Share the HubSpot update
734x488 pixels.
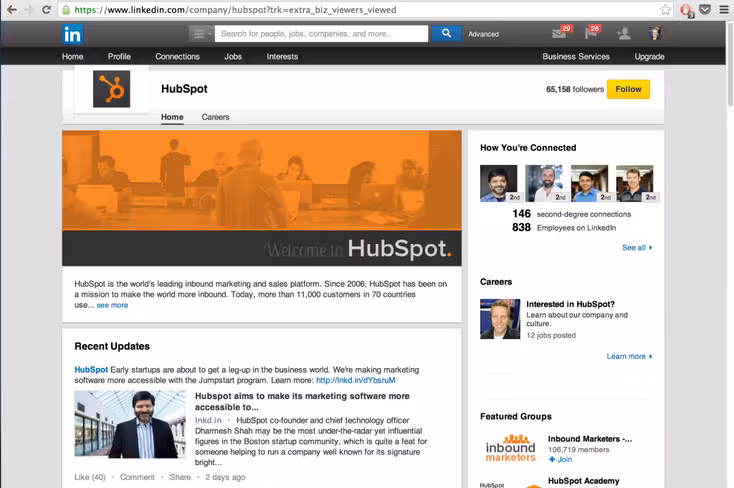(x=180, y=477)
